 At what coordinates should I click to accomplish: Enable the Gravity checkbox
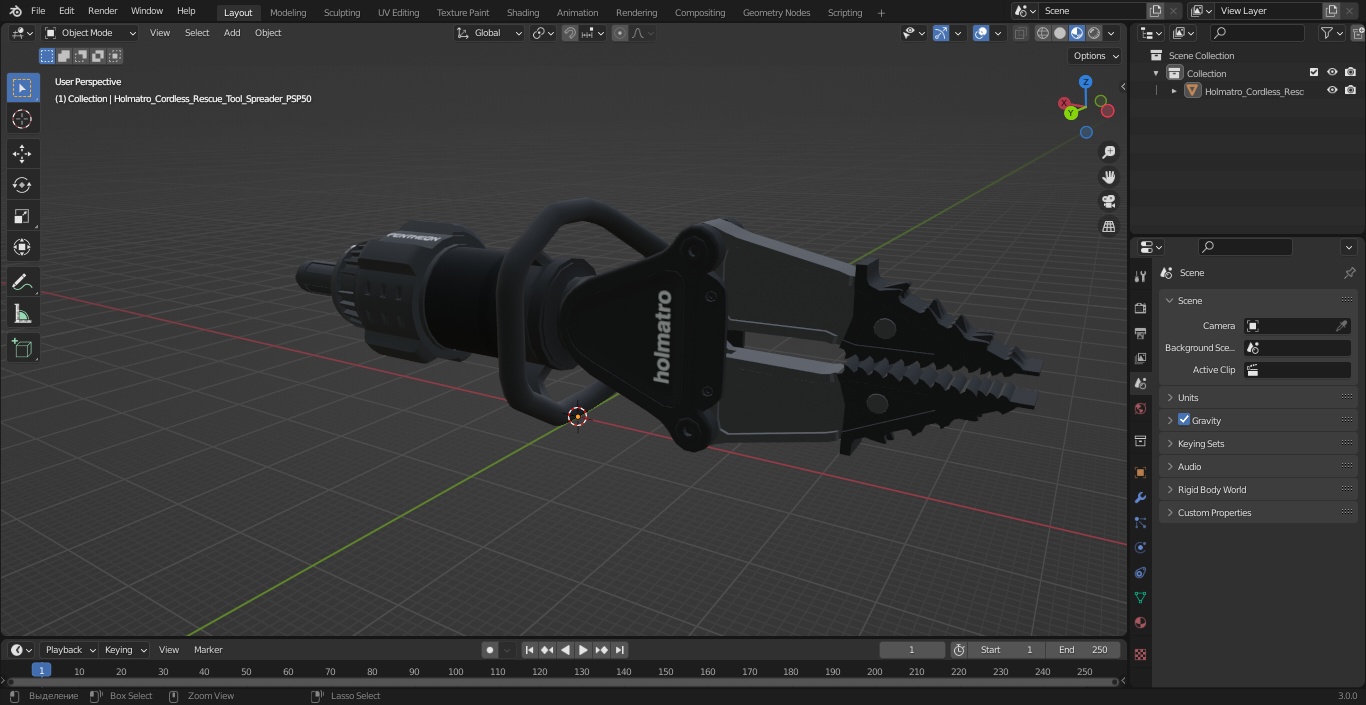(1184, 420)
